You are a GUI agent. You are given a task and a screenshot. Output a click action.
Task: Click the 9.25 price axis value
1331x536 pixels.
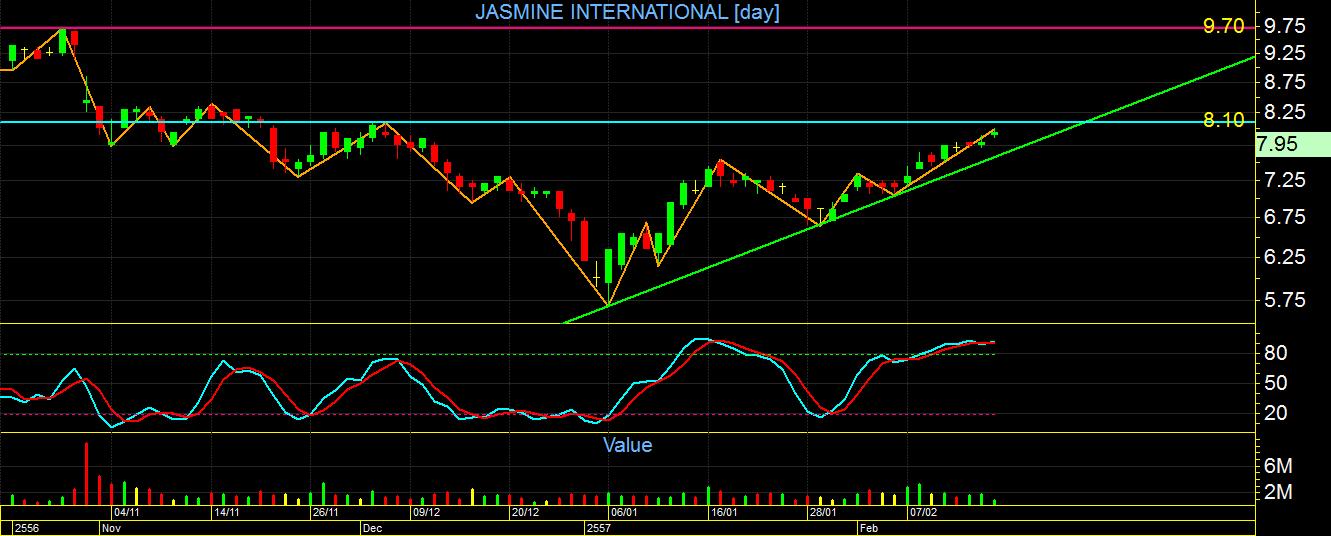coord(1285,53)
